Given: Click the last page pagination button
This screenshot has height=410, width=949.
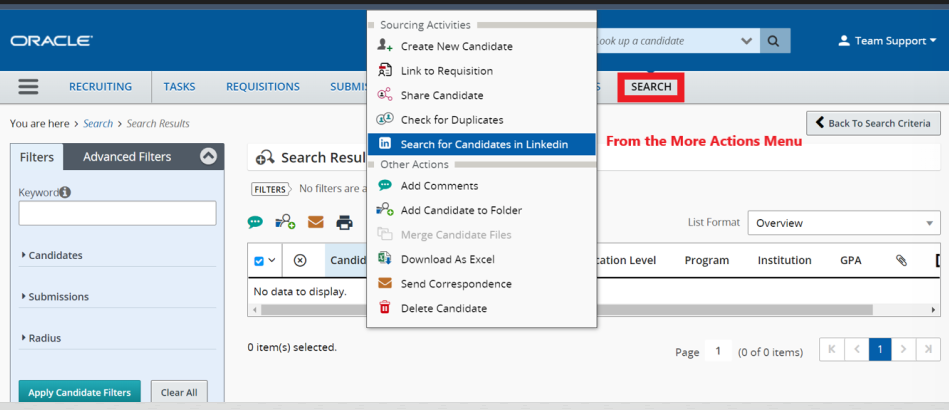Looking at the screenshot, I should click(x=928, y=349).
